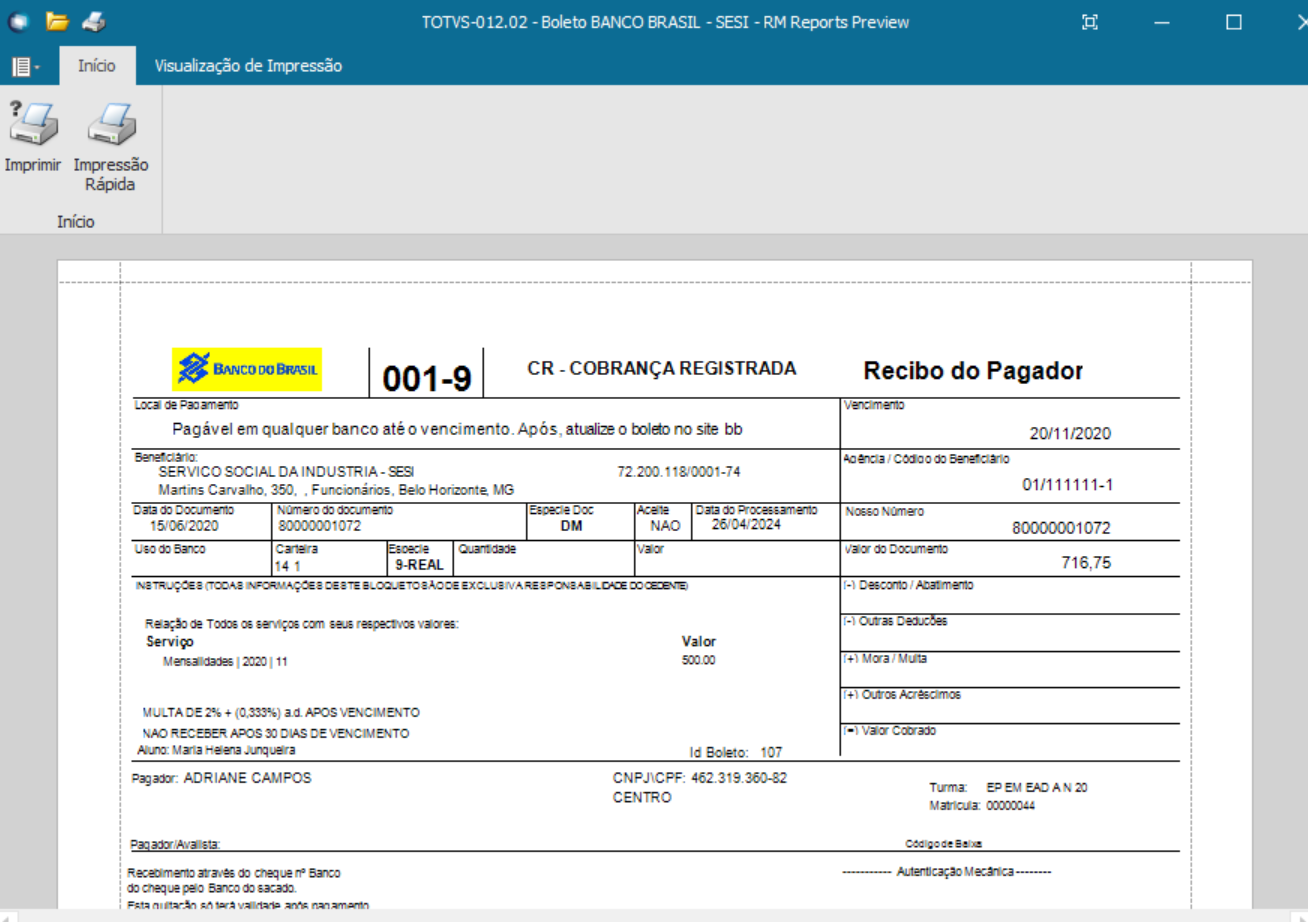Open a file with the yellow folder icon
The height and width of the screenshot is (922, 1308).
coord(57,21)
